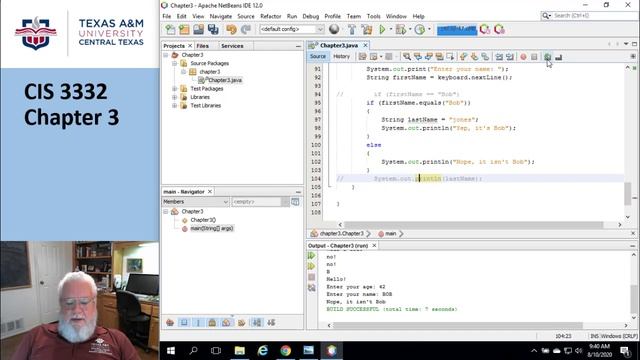Image resolution: width=640 pixels, height=360 pixels.
Task: Expand the Libraries node
Action: click(175, 97)
